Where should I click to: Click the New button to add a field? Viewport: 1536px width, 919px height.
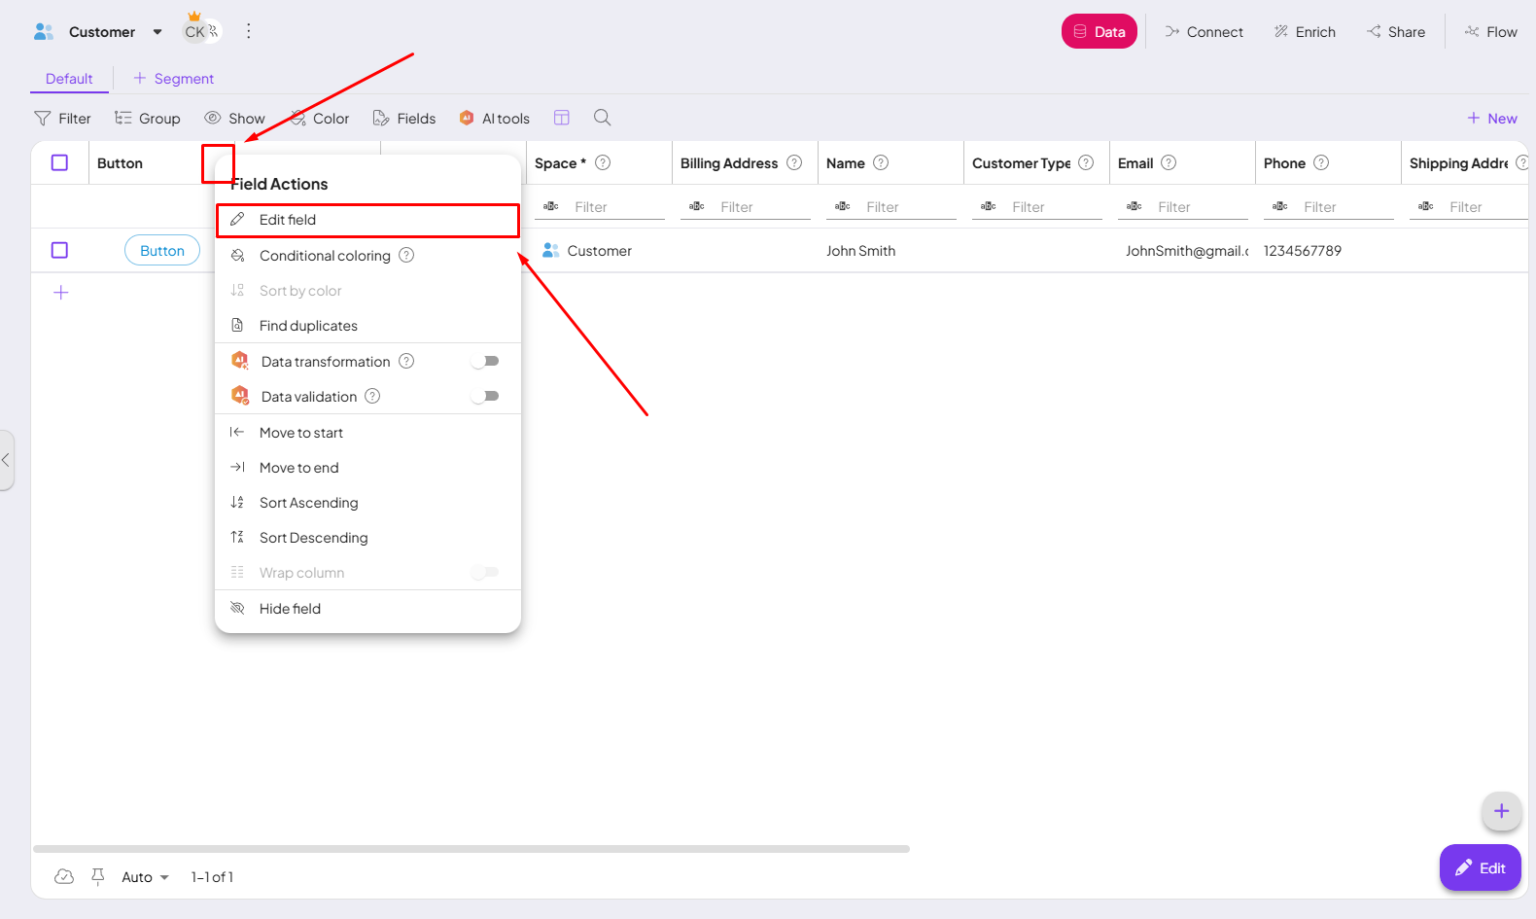coord(1491,118)
